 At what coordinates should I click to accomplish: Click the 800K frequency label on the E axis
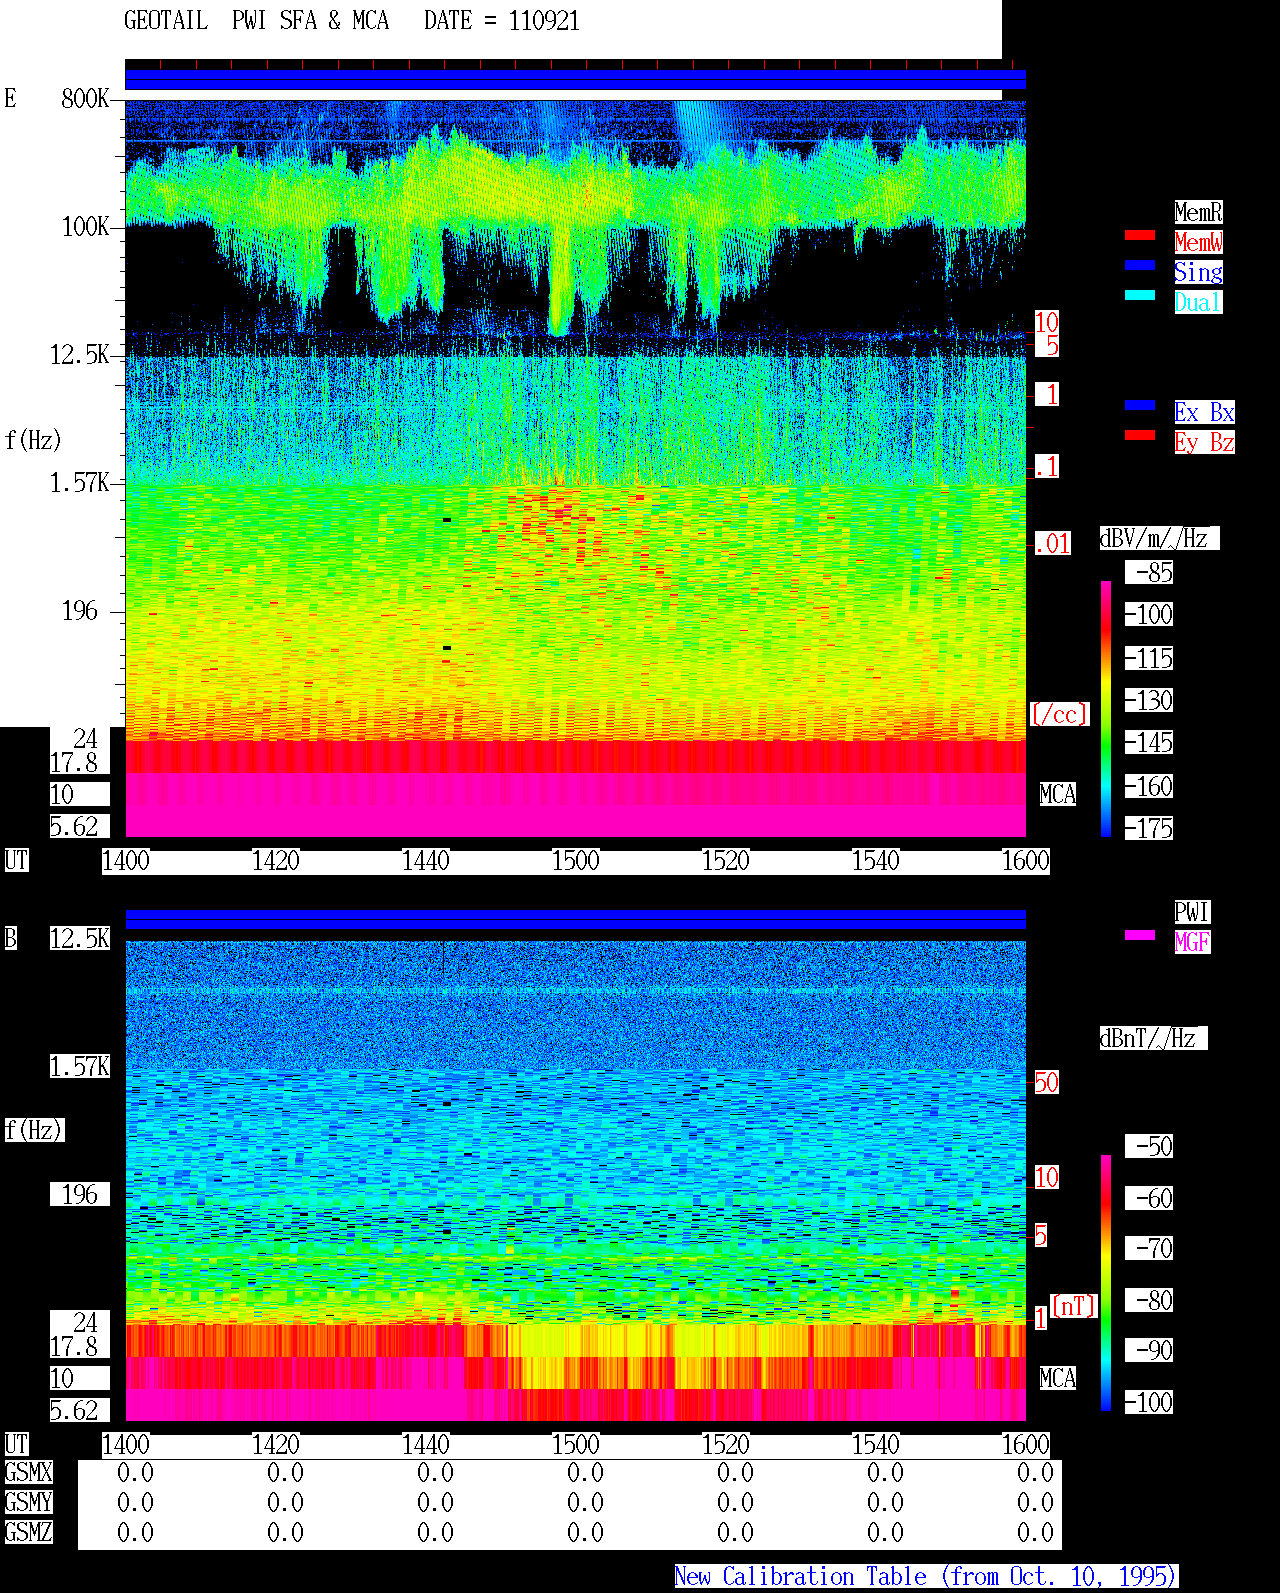pos(85,99)
